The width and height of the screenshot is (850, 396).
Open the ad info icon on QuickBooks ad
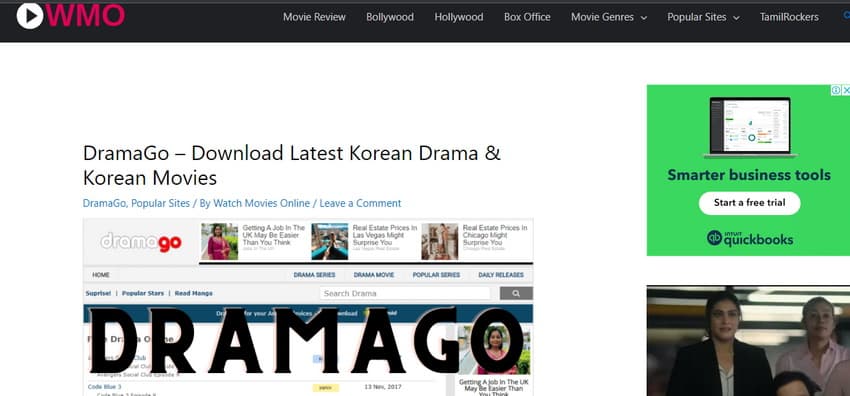[836, 90]
